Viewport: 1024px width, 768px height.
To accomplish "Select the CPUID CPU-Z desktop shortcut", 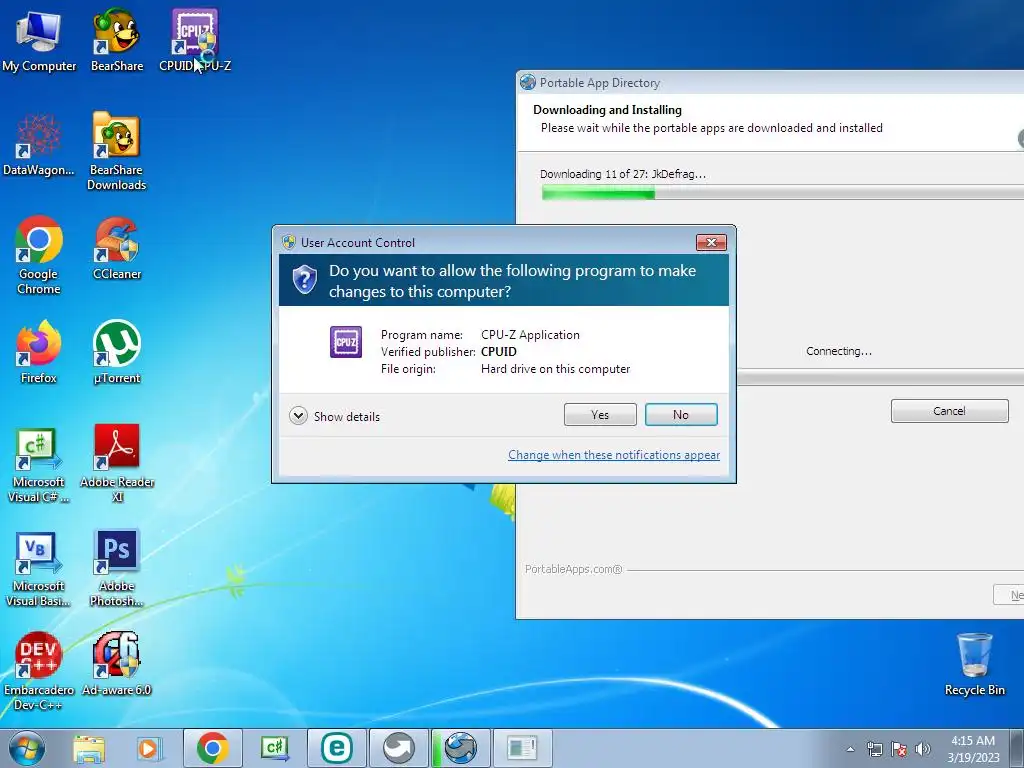I will click(x=195, y=41).
